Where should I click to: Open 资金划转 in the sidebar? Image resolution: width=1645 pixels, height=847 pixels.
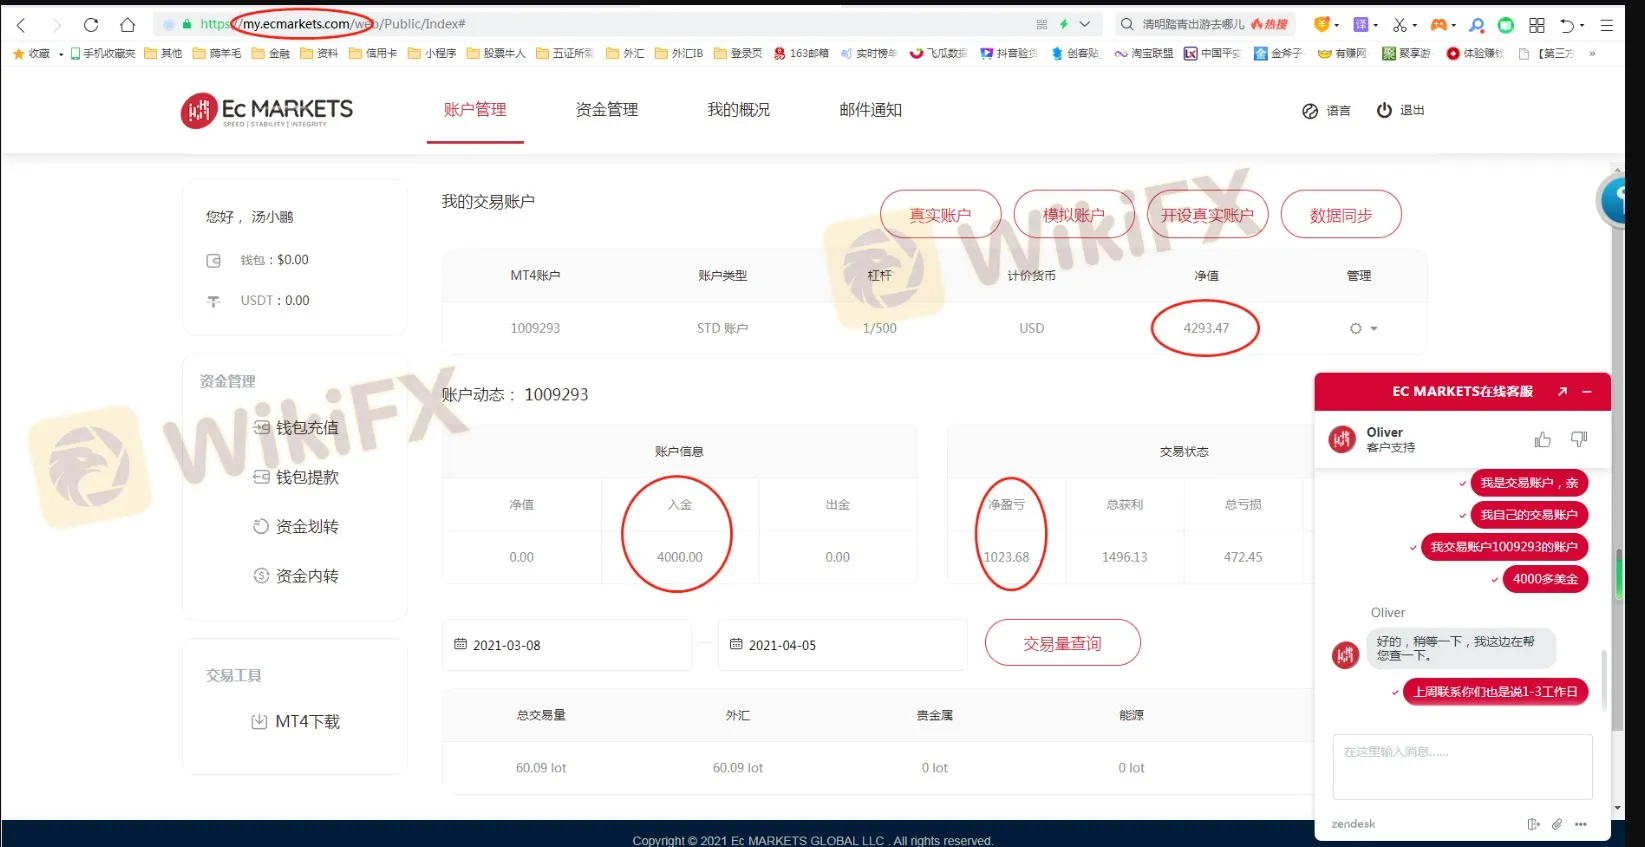(296, 526)
